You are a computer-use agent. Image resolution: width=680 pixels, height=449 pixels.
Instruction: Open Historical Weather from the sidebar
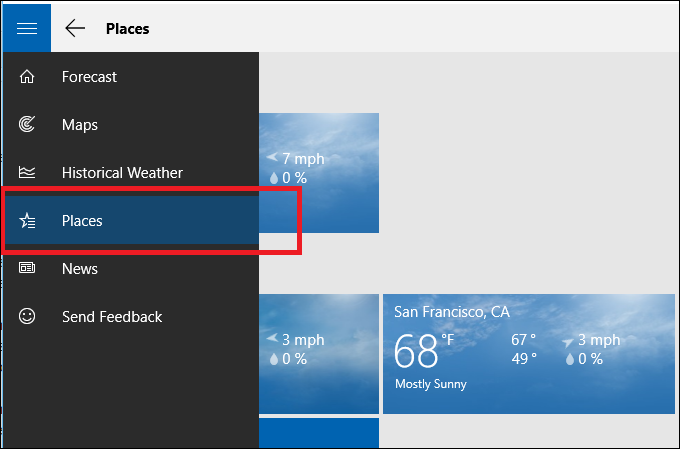(122, 173)
